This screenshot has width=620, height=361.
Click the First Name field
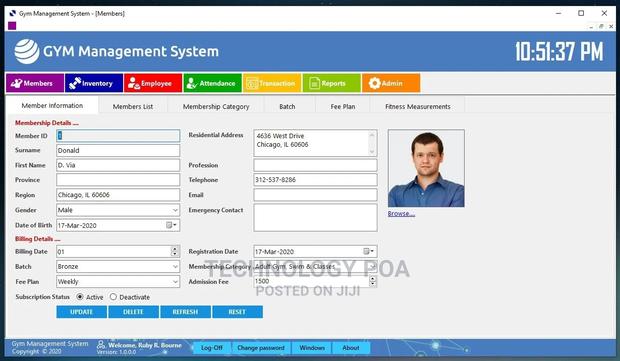pyautogui.click(x=118, y=165)
